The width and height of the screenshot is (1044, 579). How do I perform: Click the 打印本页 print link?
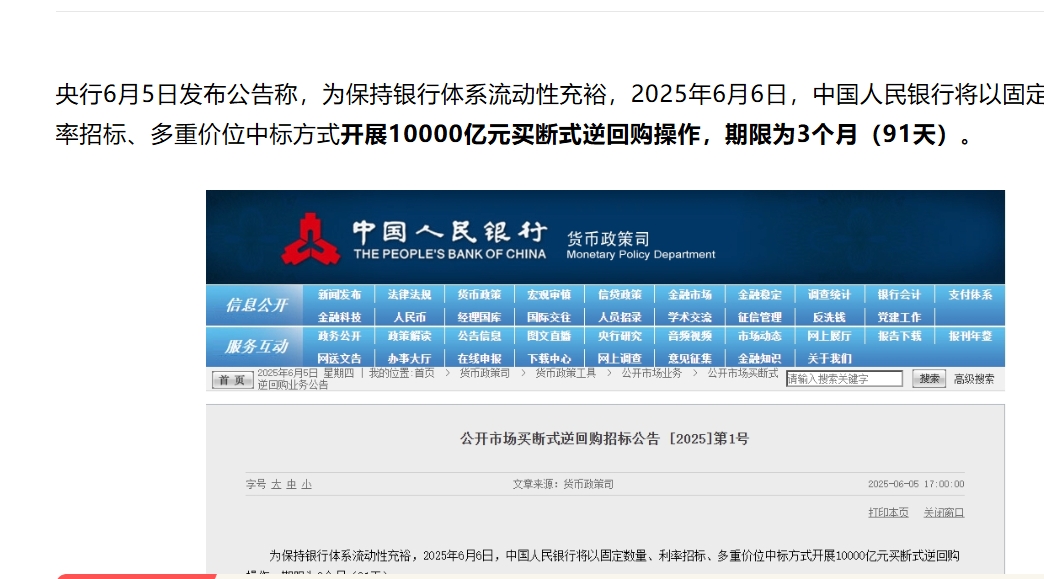[x=888, y=512]
